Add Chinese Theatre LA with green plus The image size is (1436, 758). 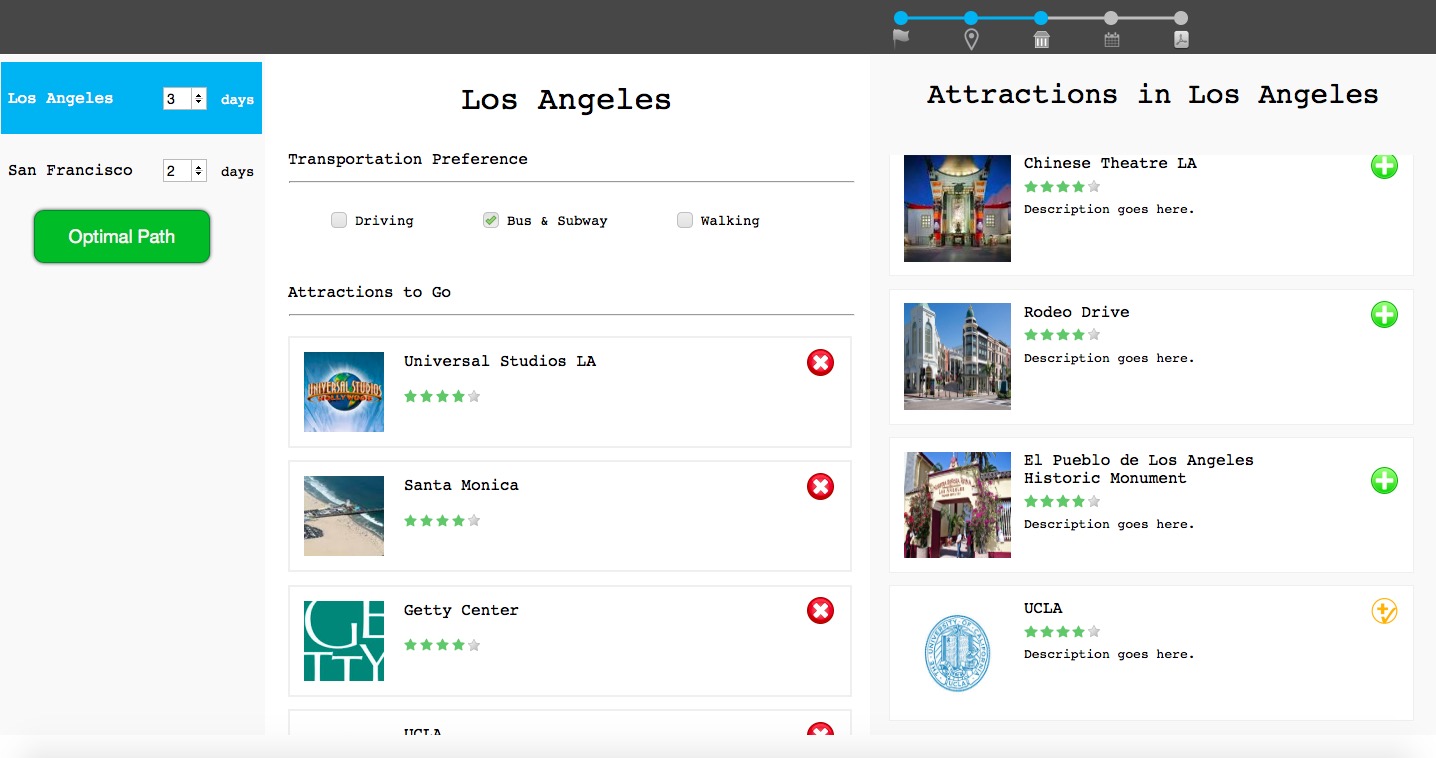(1384, 166)
